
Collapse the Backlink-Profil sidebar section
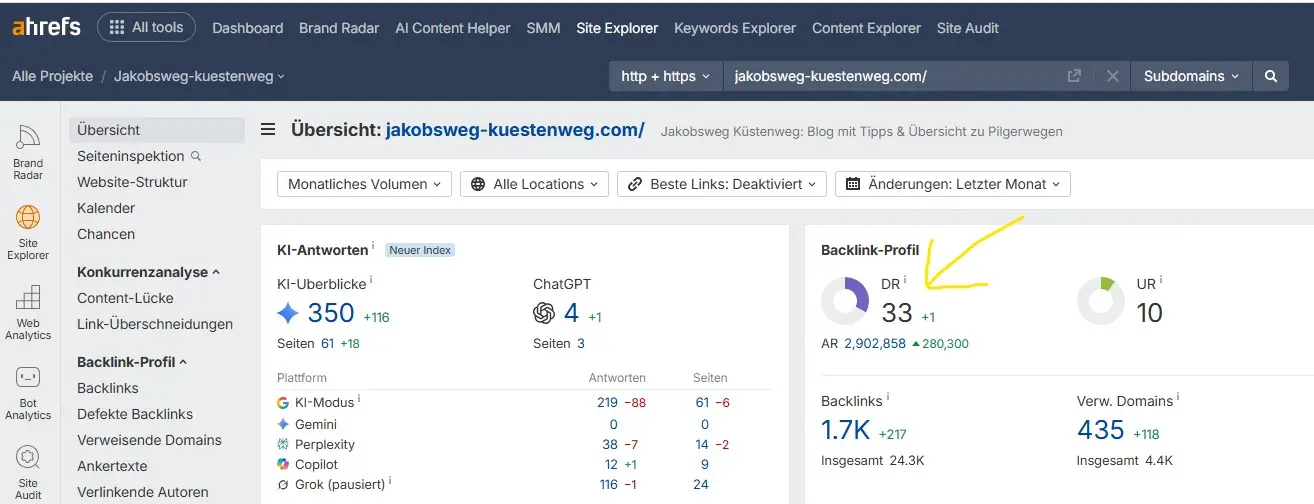click(132, 362)
